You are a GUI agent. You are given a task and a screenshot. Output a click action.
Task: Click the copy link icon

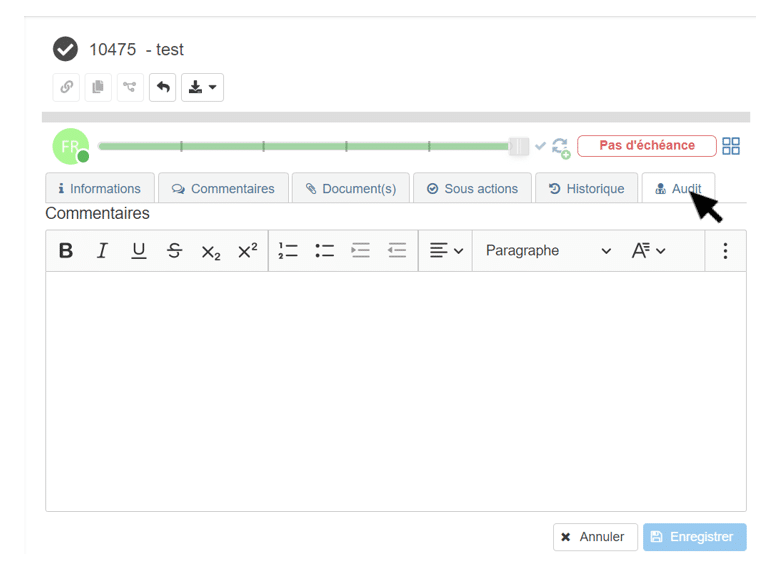tap(66, 87)
